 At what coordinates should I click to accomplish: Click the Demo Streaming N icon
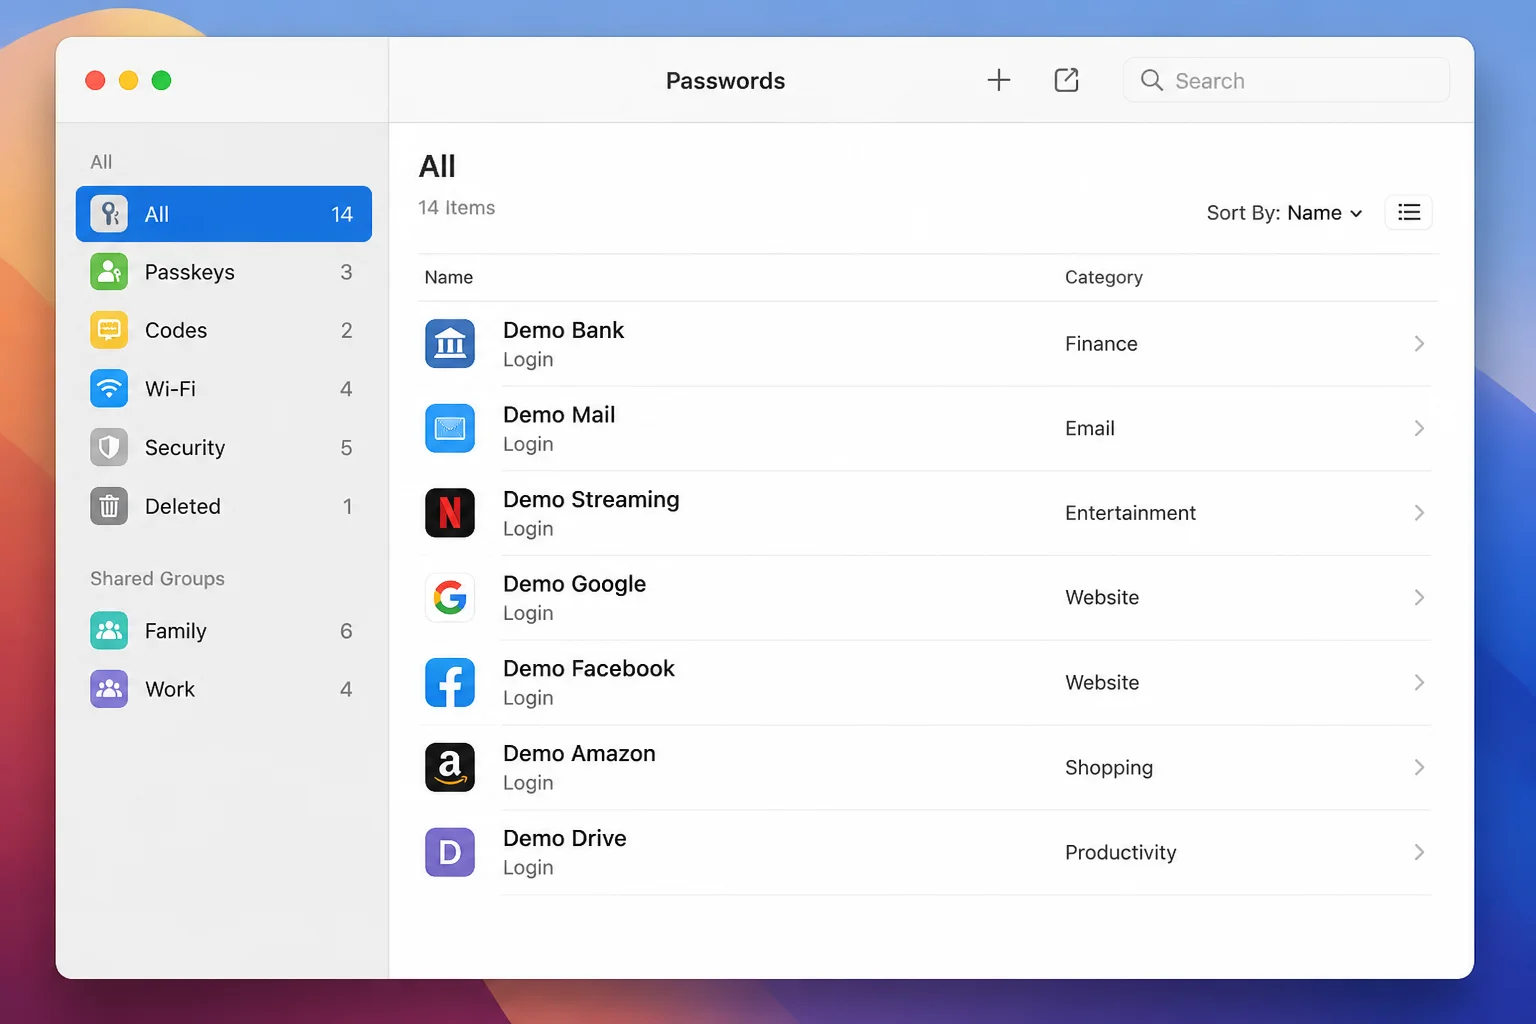[x=450, y=513]
